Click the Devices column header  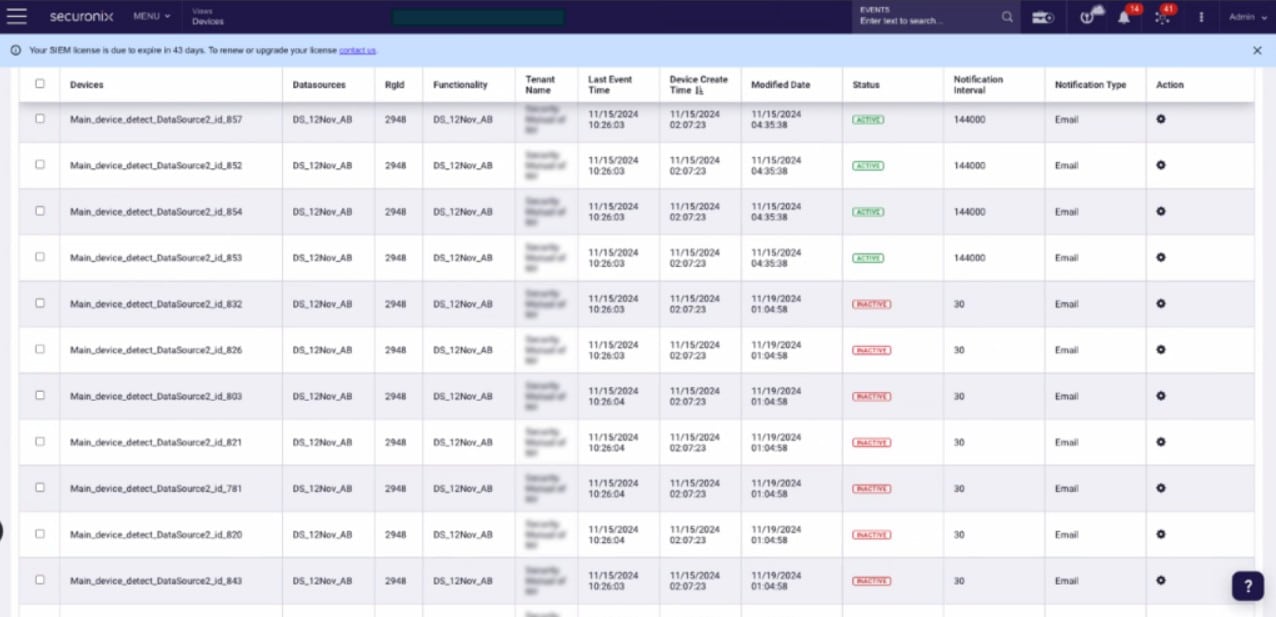(x=87, y=85)
